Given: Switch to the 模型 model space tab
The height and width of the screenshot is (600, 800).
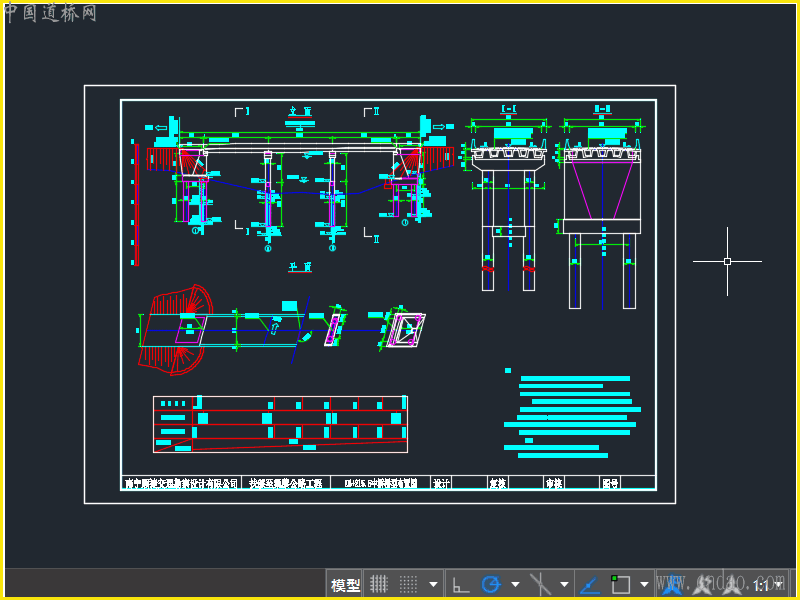Looking at the screenshot, I should pos(345,584).
